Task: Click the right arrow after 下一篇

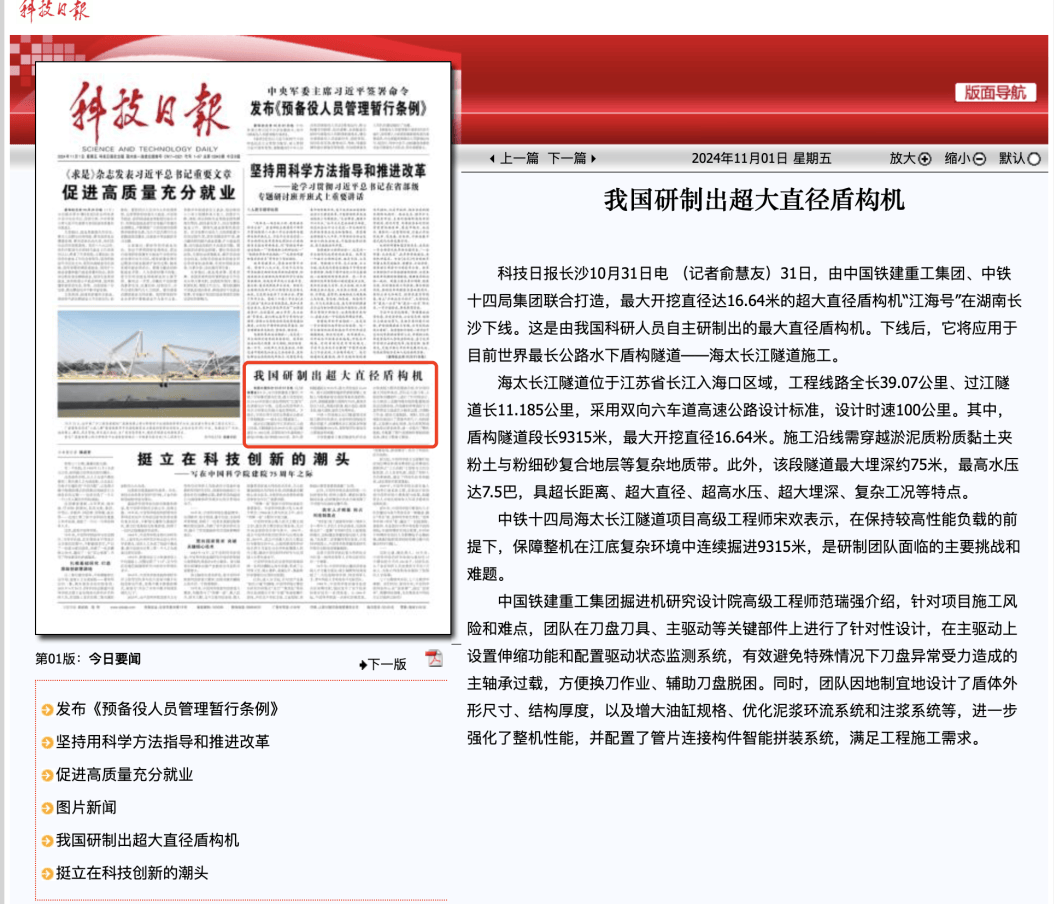Action: (593, 159)
